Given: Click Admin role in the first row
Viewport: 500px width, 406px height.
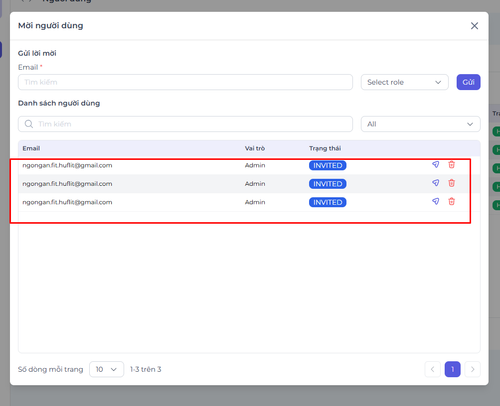Looking at the screenshot, I should (x=255, y=165).
